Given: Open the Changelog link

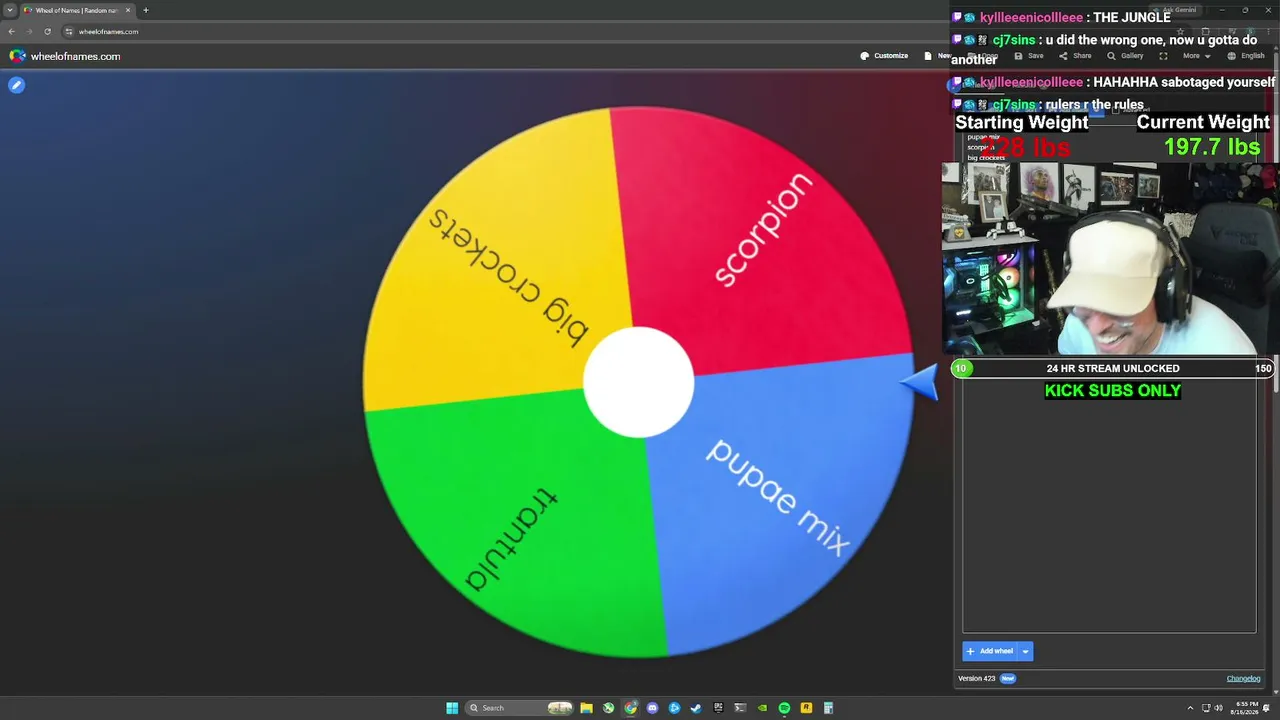Looking at the screenshot, I should point(1243,679).
